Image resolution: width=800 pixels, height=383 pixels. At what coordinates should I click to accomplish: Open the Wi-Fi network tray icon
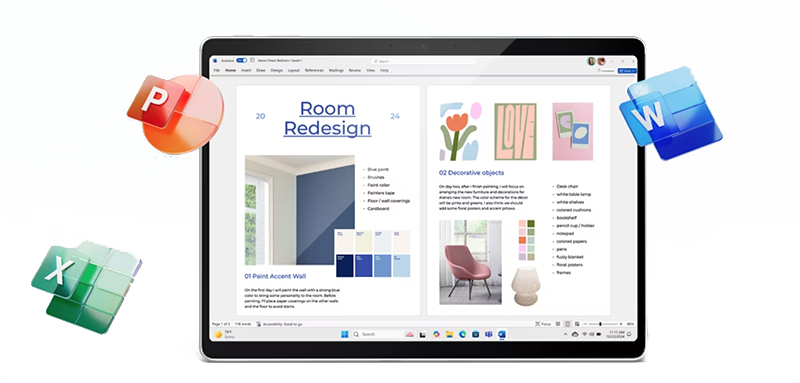point(585,334)
